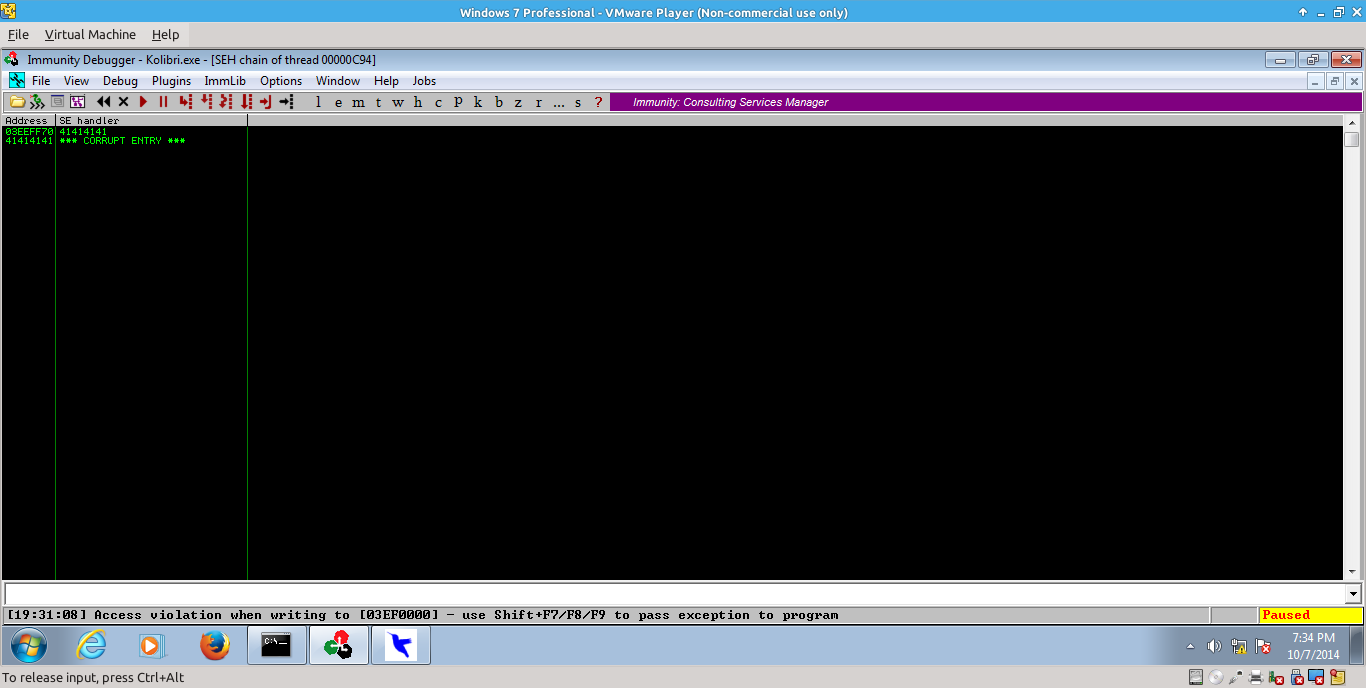Click the Attach to process toolbar icon
The width and height of the screenshot is (1366, 688).
click(x=37, y=102)
